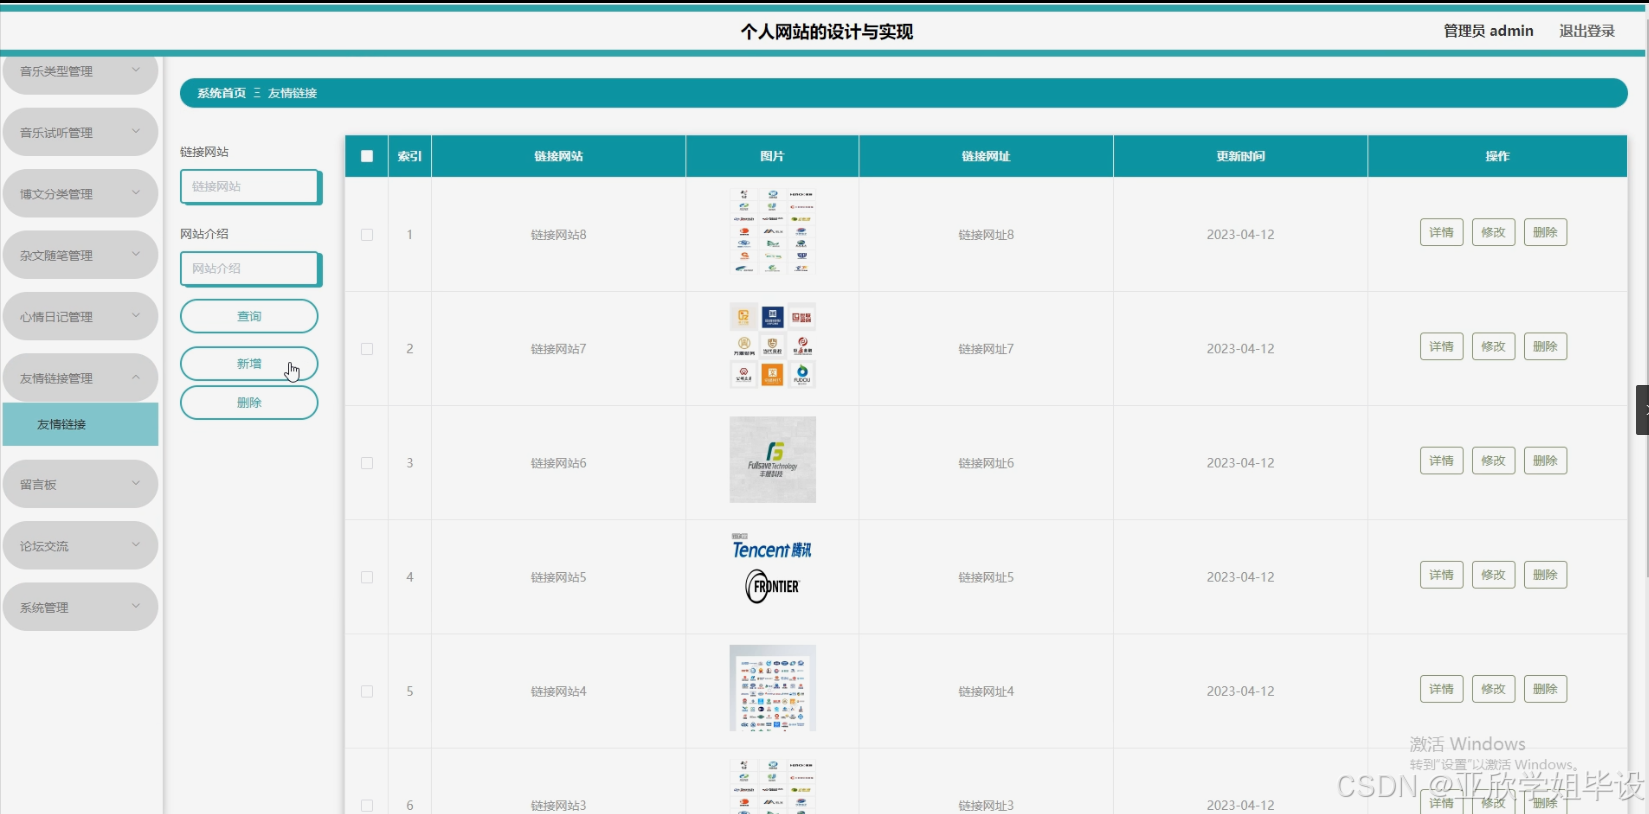
Task: Select the 链接网址6 cell
Action: coord(986,463)
